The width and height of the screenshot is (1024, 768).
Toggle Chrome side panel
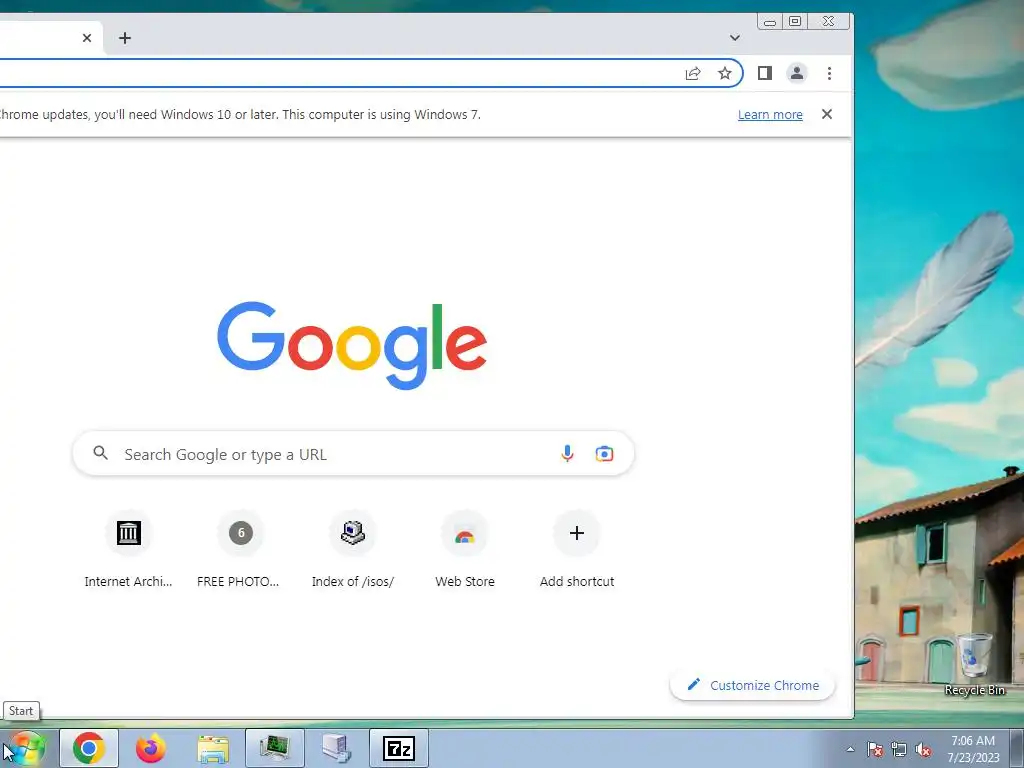click(x=765, y=73)
